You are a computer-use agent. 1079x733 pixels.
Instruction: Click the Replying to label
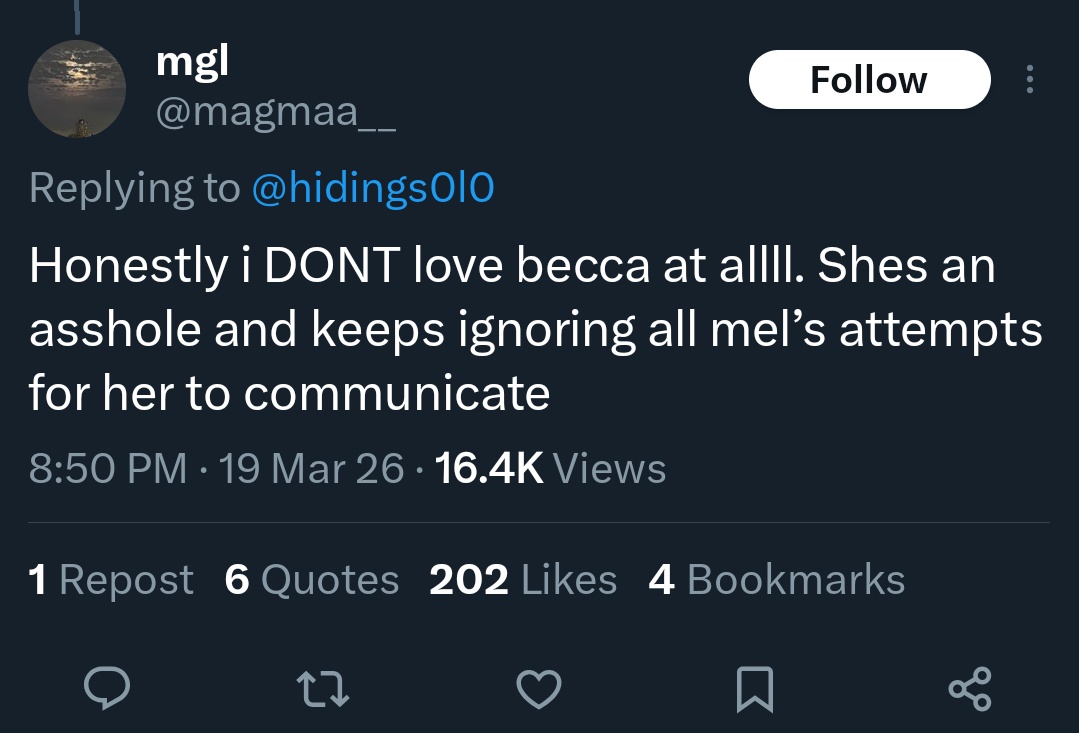tap(134, 187)
